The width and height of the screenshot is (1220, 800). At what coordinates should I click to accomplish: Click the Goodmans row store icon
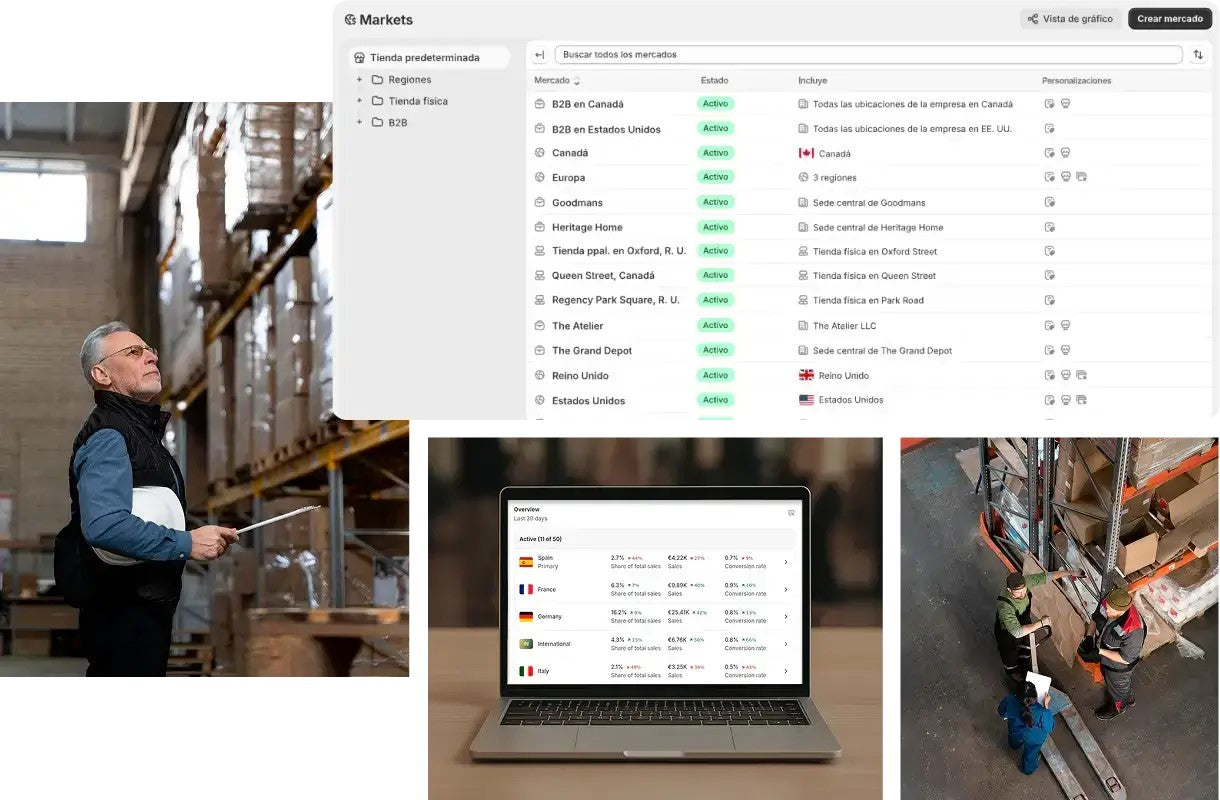click(540, 203)
